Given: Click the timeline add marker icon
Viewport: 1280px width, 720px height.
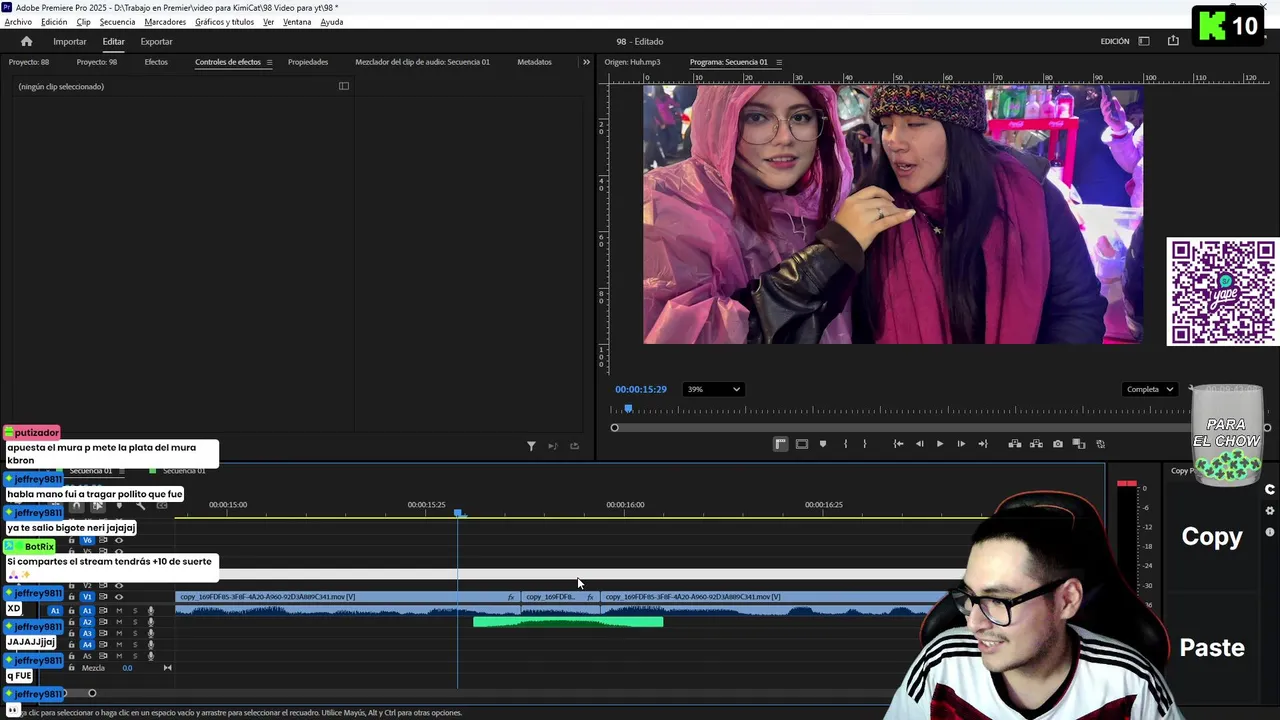Looking at the screenshot, I should [x=119, y=506].
